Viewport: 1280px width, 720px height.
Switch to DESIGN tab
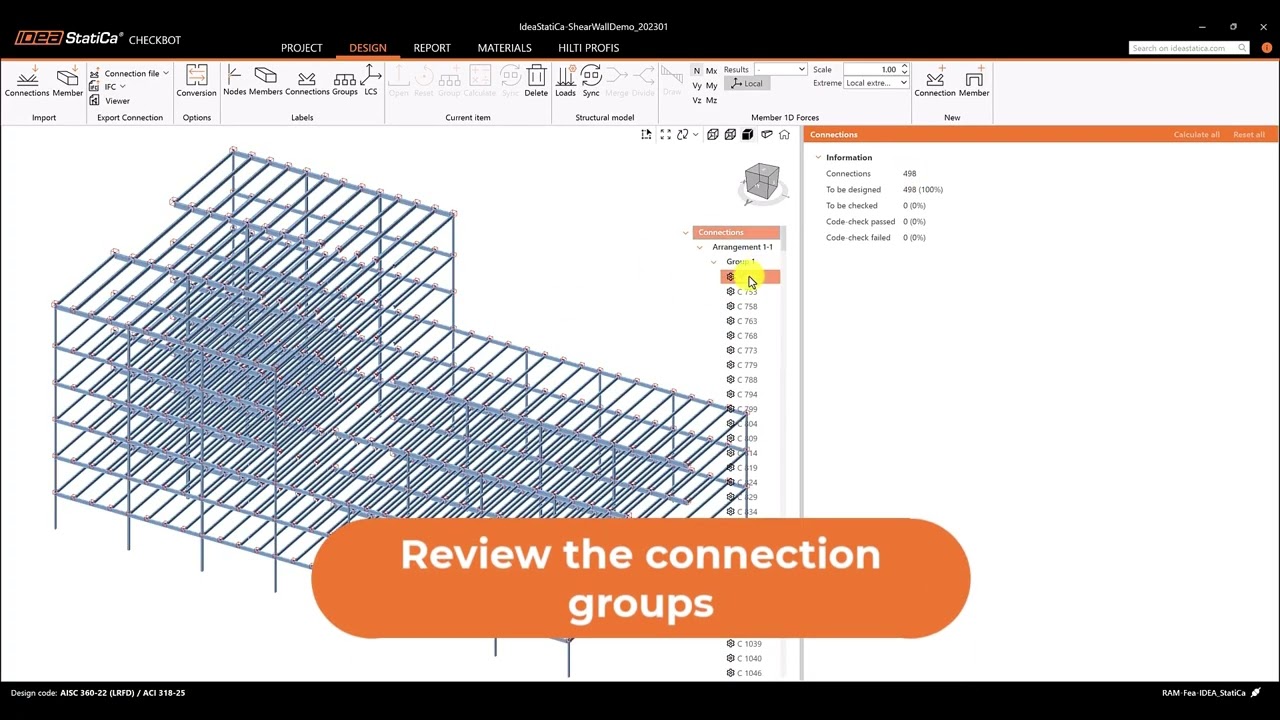[x=367, y=48]
